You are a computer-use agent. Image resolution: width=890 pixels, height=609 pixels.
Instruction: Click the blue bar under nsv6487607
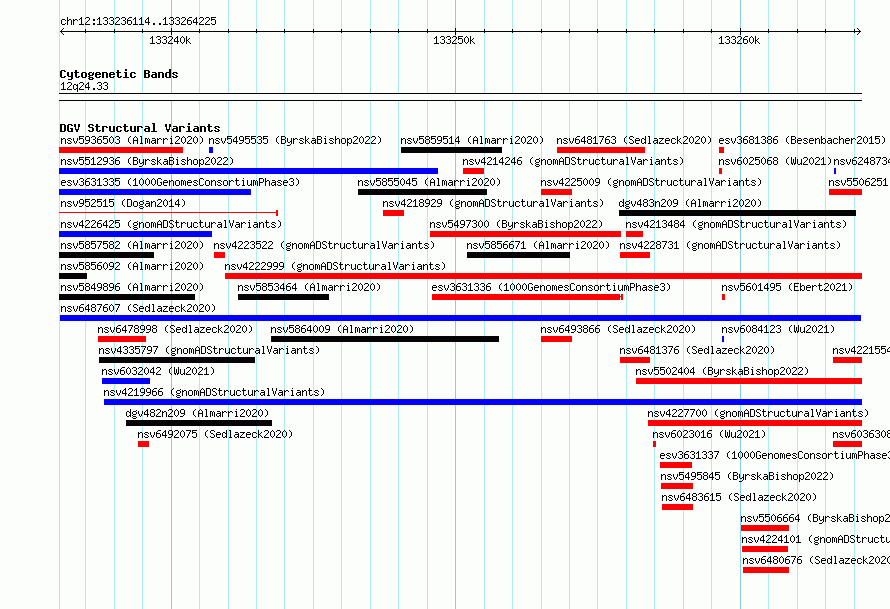460,318
